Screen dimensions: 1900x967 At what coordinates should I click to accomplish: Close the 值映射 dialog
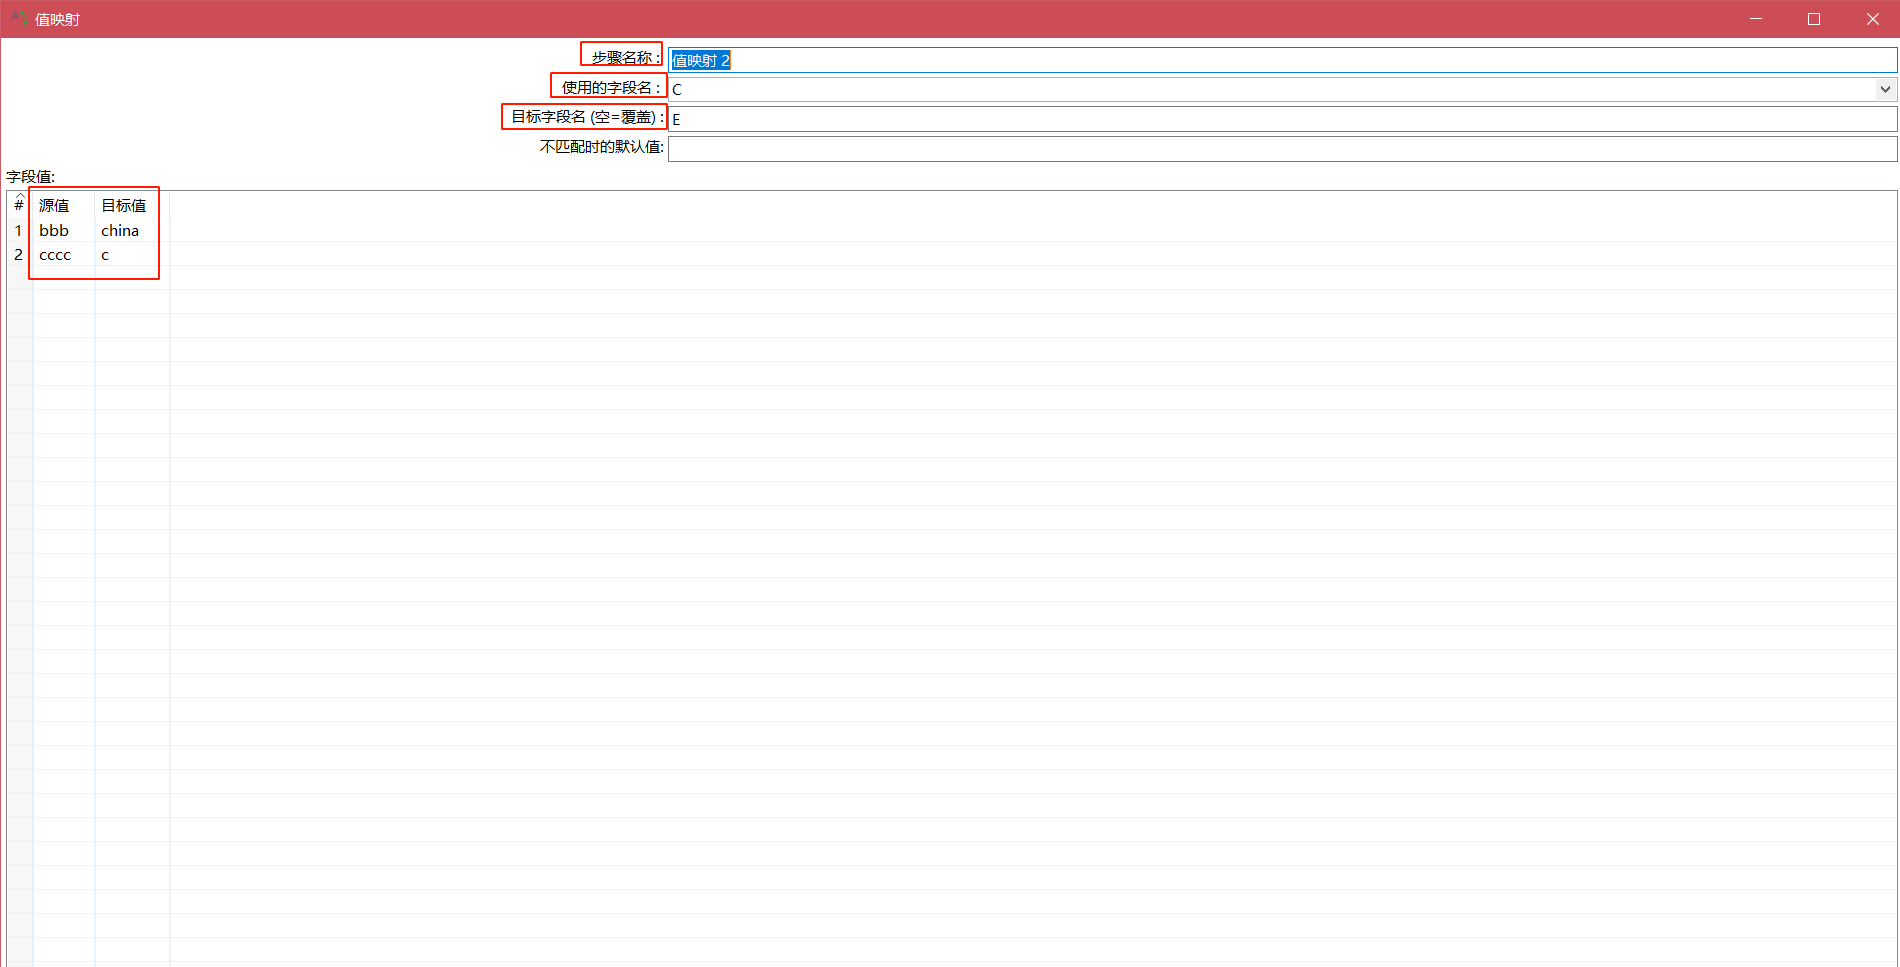pyautogui.click(x=1872, y=19)
